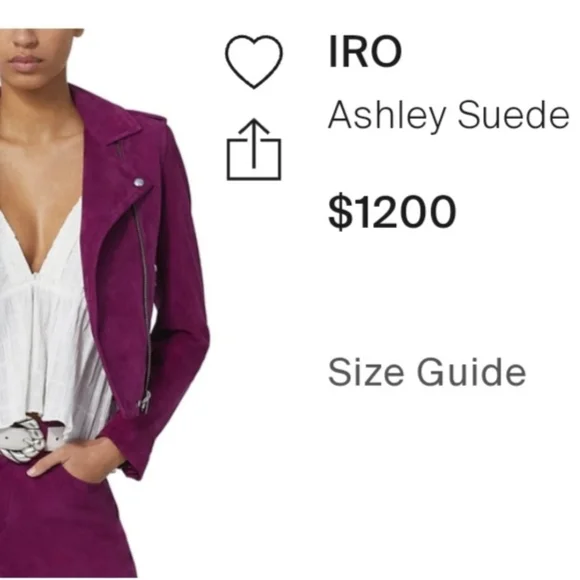
Task: Open the product photo of the model
Action: (x=105, y=303)
